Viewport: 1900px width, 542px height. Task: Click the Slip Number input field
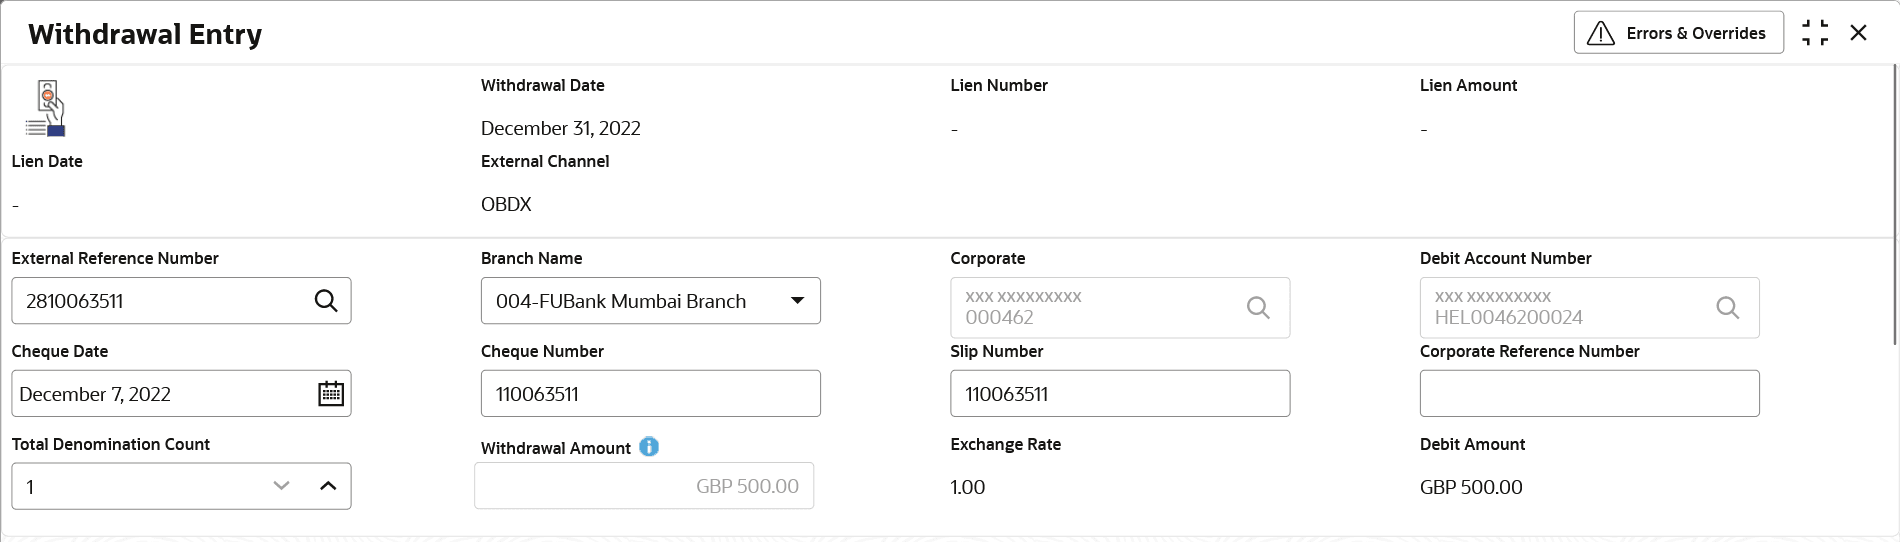click(1119, 394)
